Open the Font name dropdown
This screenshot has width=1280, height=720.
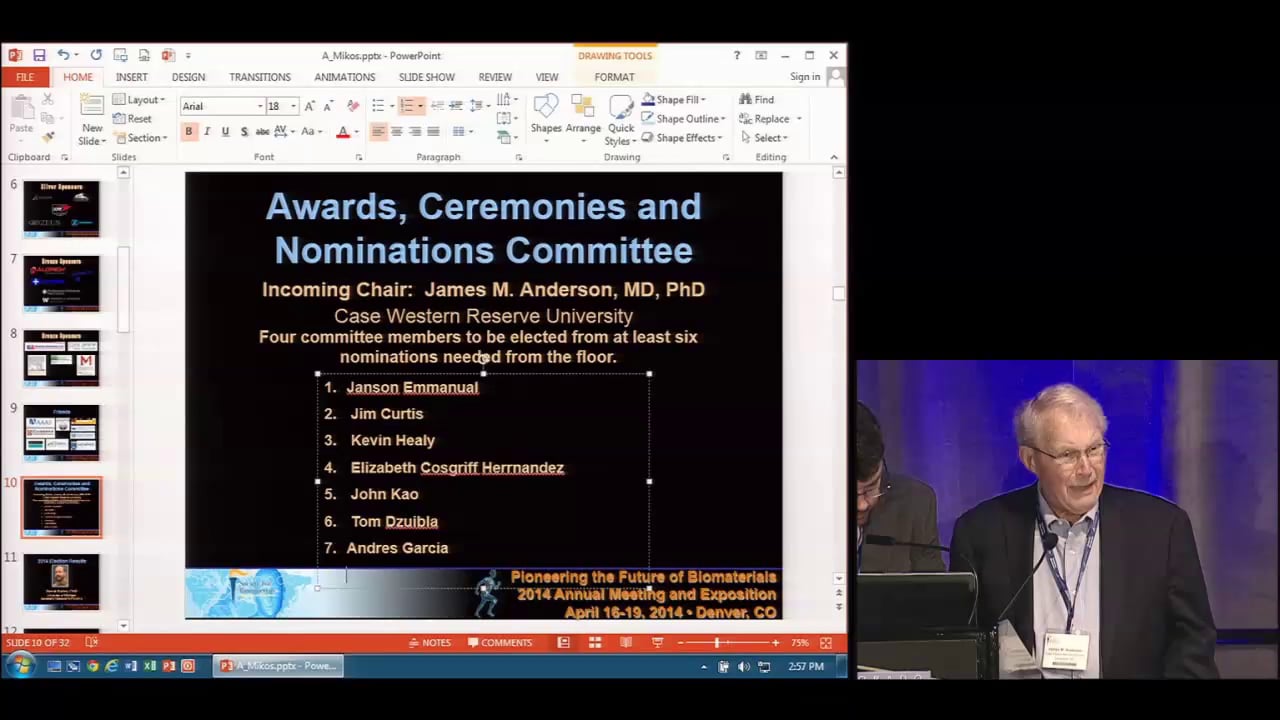point(260,106)
